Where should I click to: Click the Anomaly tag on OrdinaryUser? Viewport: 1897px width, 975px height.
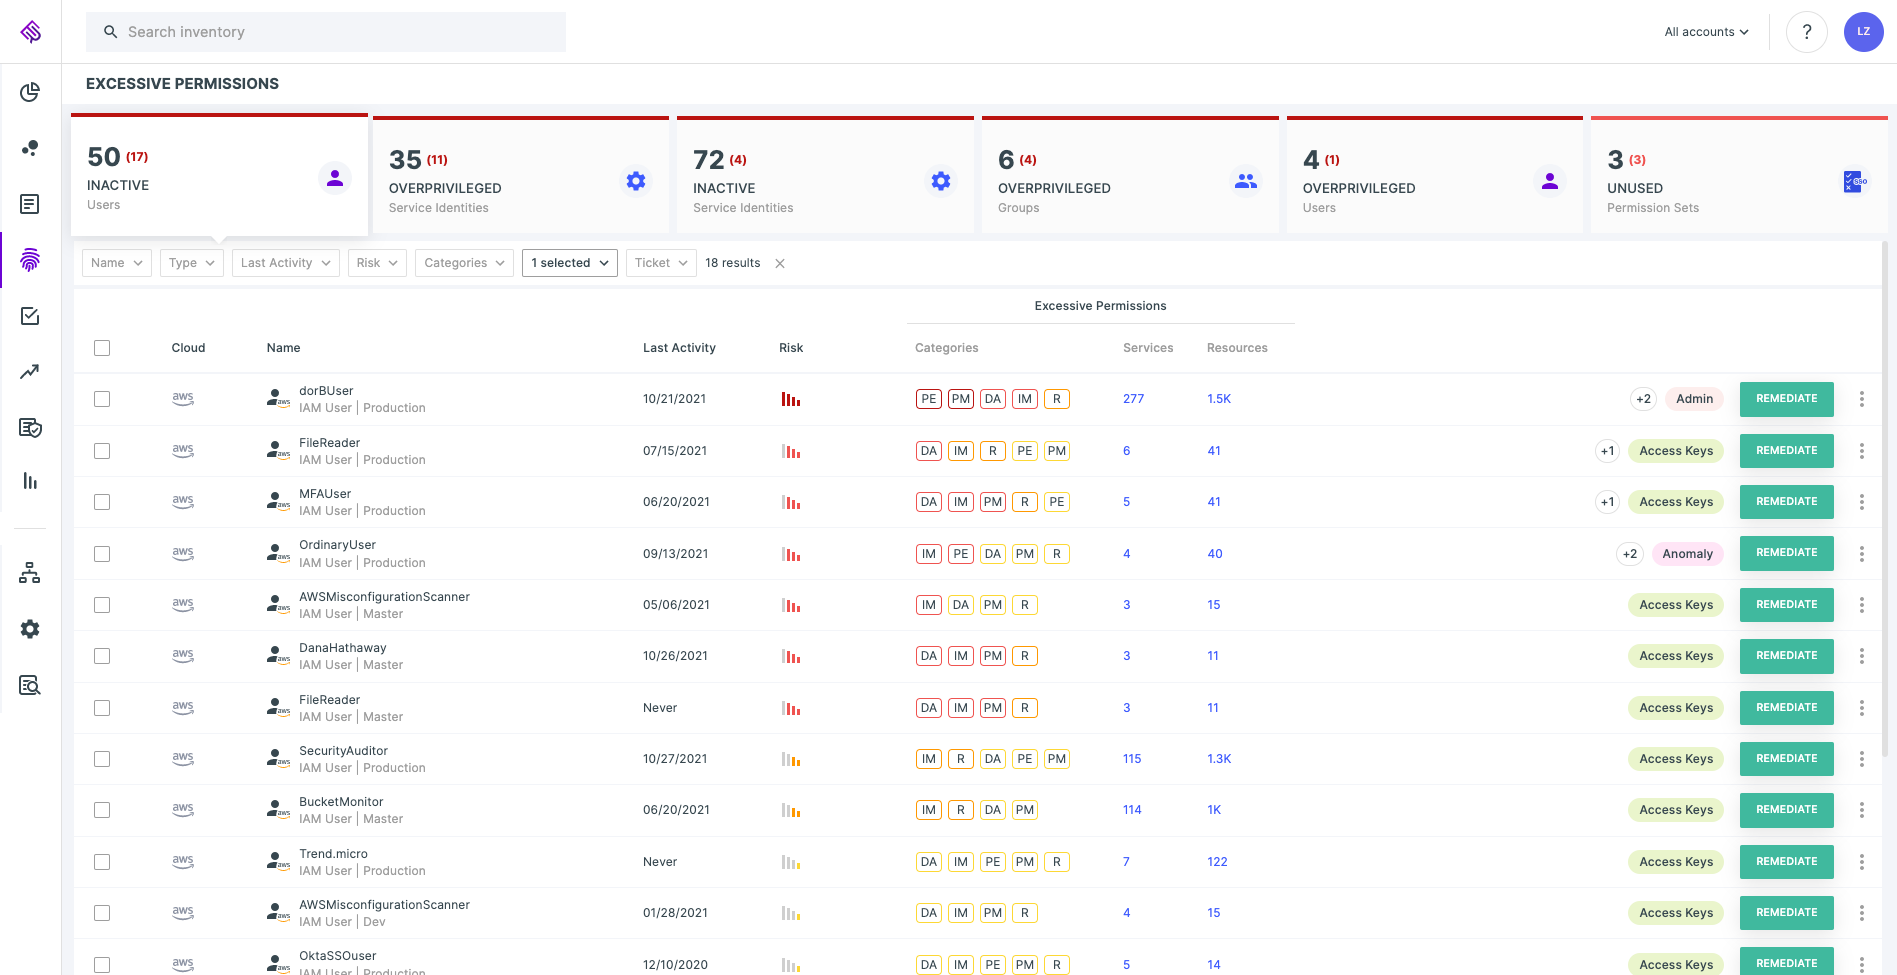click(x=1688, y=554)
